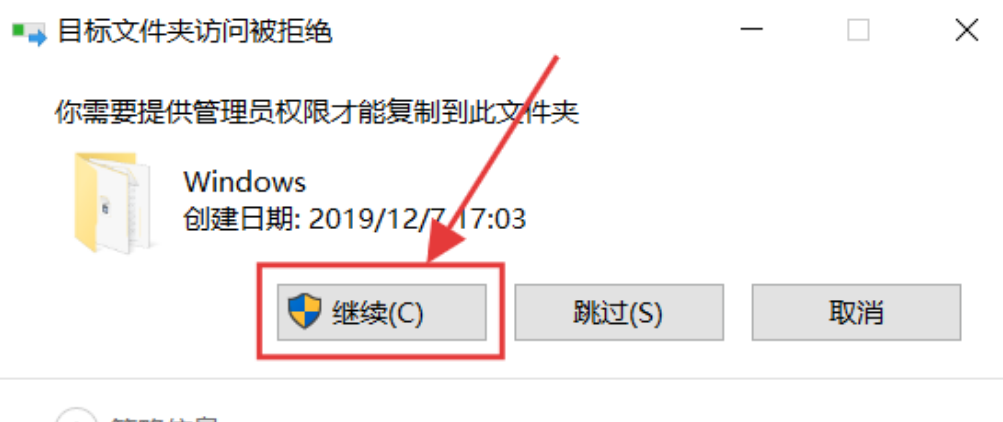Click the 创建日期 2019/12/7 17:03 text
This screenshot has height=422, width=1003.
click(x=355, y=219)
